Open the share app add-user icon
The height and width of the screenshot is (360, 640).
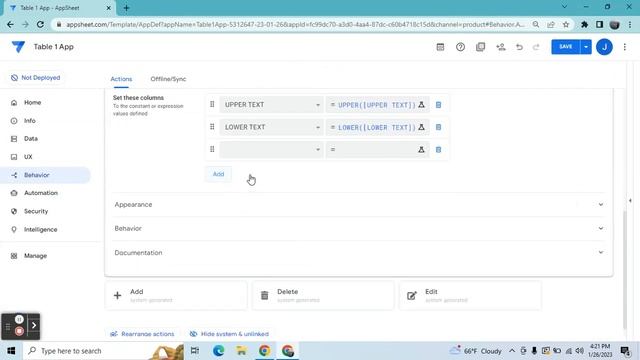(500, 47)
